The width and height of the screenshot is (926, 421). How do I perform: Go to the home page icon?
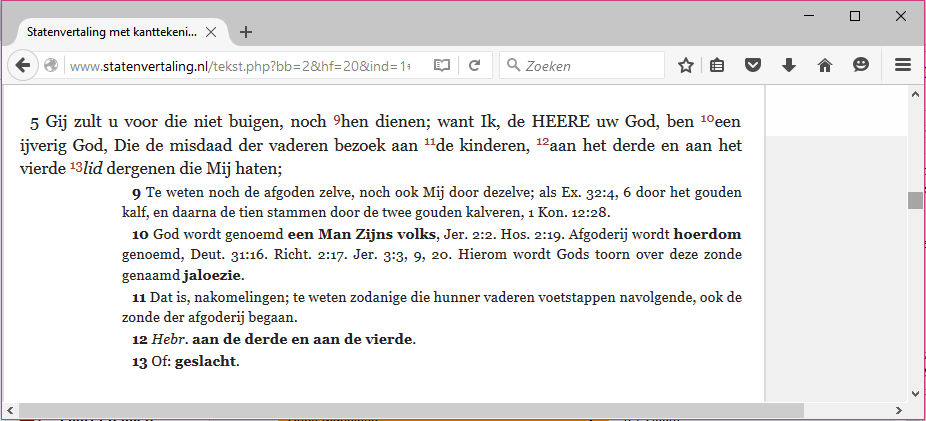(x=825, y=65)
